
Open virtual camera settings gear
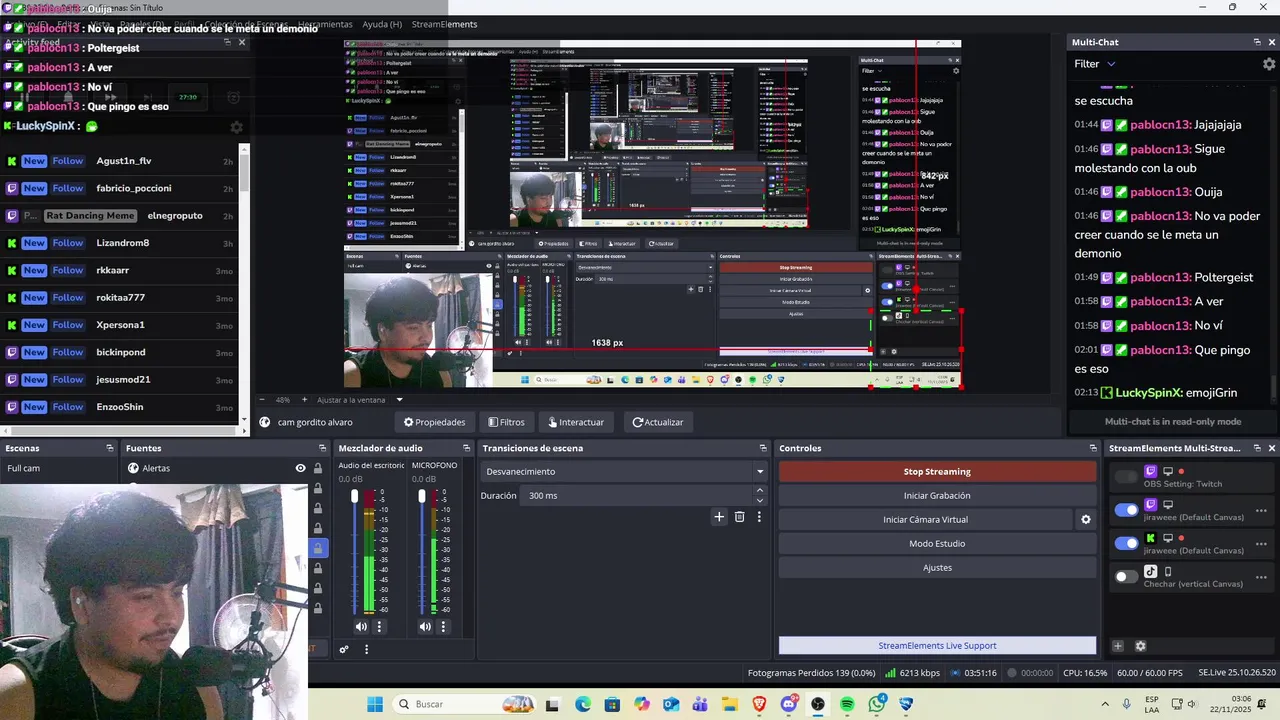pos(1086,519)
